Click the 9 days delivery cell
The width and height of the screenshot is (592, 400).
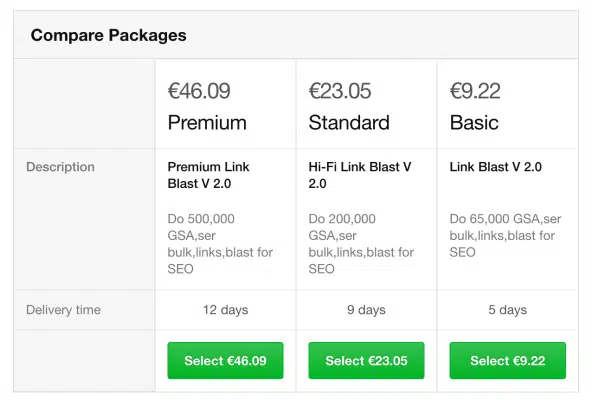(366, 310)
